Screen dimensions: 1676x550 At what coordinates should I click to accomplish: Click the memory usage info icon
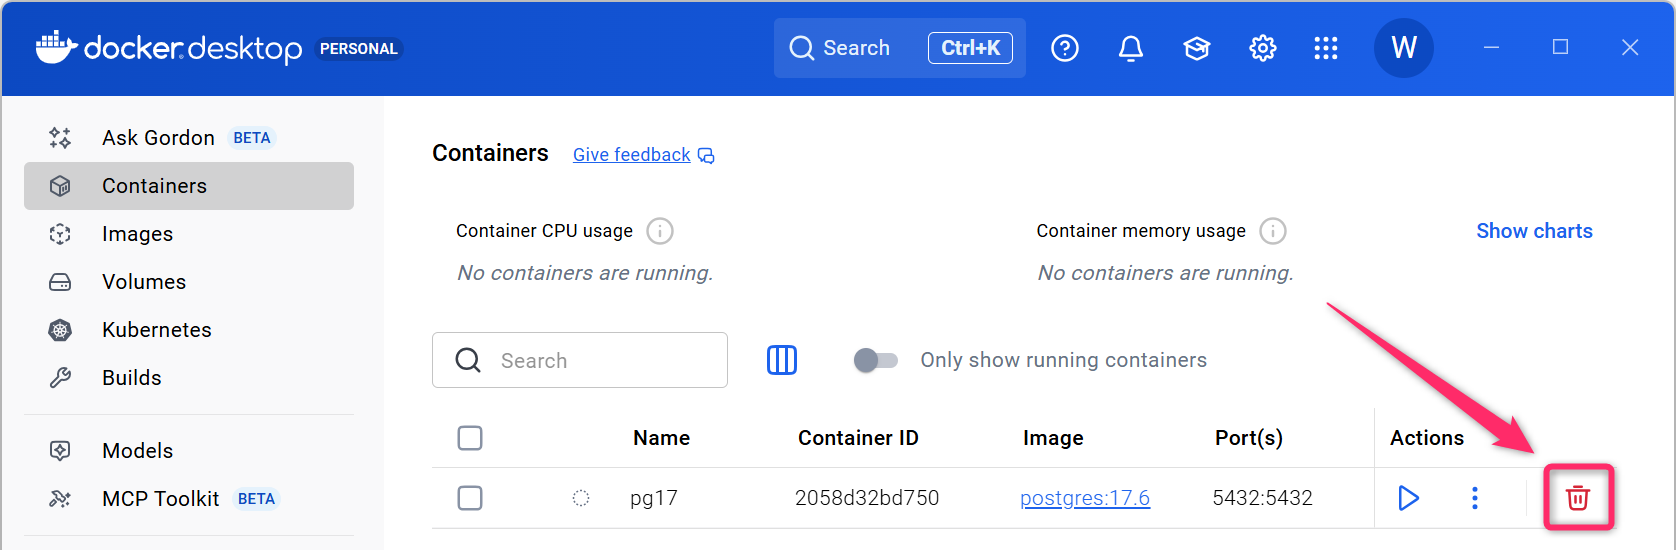(x=1272, y=231)
